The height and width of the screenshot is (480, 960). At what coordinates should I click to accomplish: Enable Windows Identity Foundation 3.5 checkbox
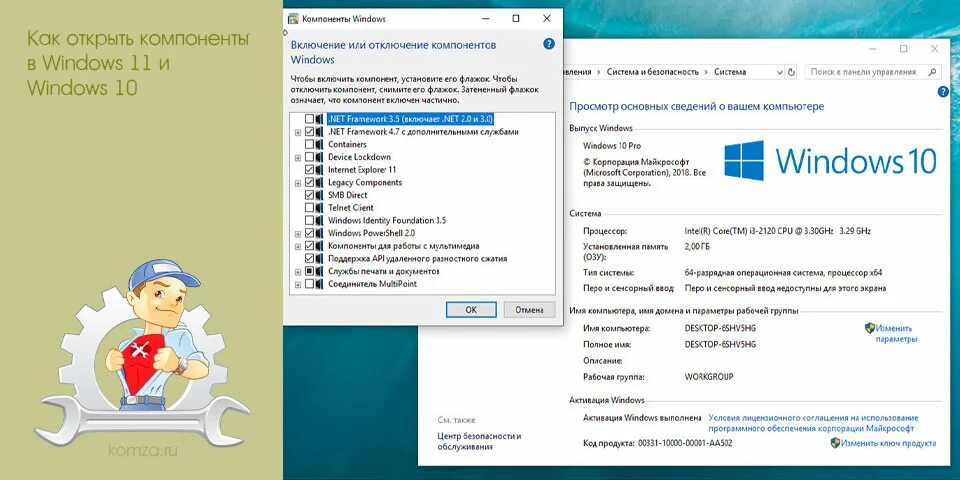309,220
